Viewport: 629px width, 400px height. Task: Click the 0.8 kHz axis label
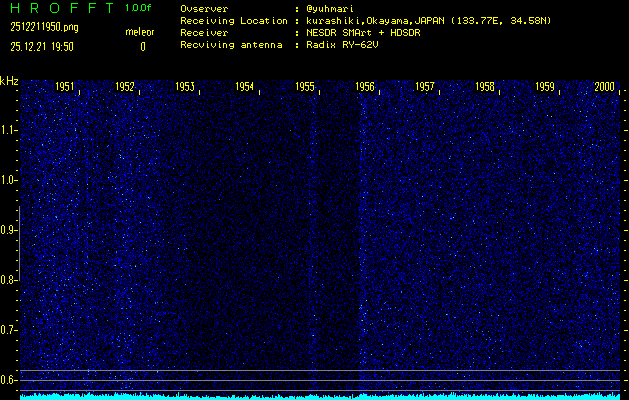tap(7, 280)
